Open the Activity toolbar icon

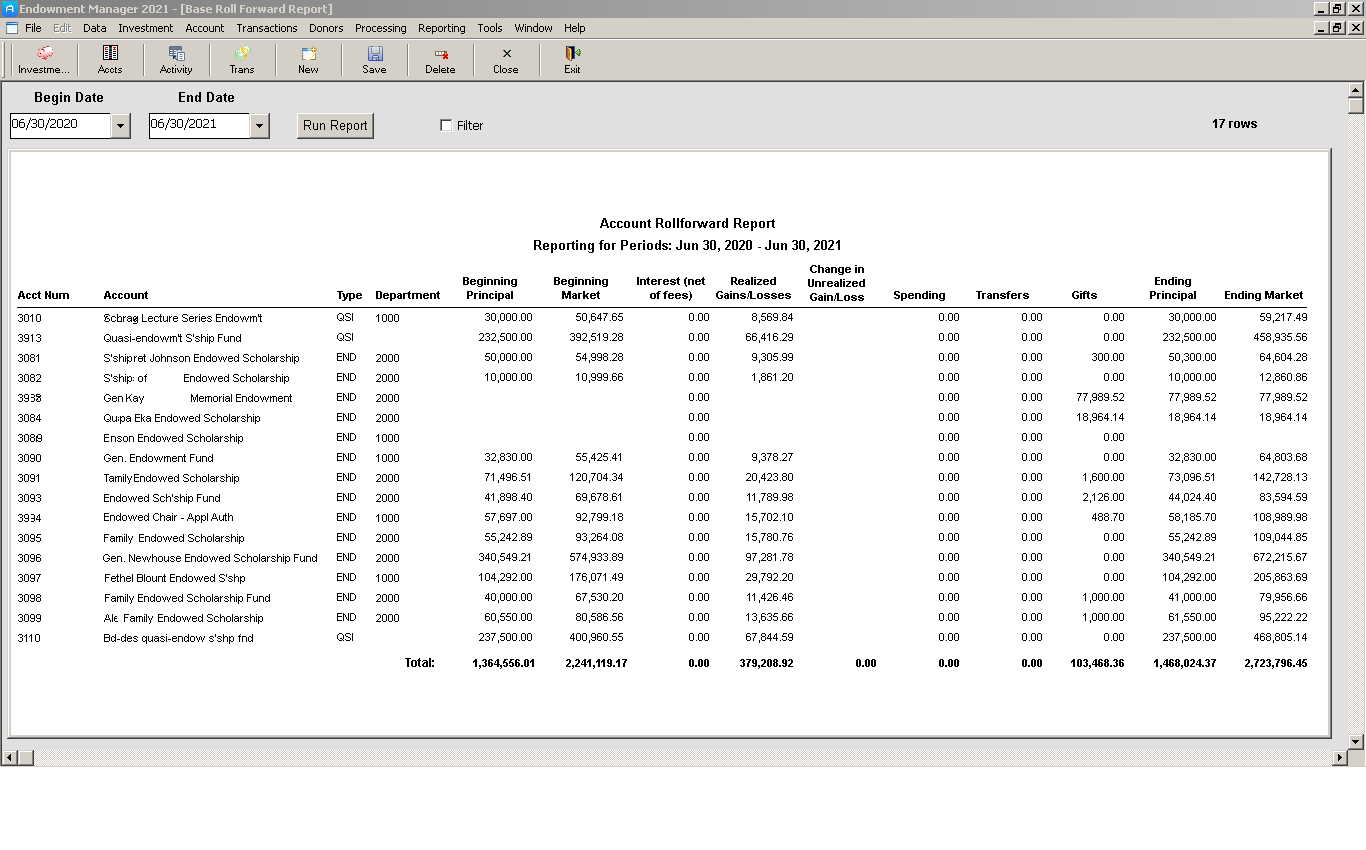point(176,60)
